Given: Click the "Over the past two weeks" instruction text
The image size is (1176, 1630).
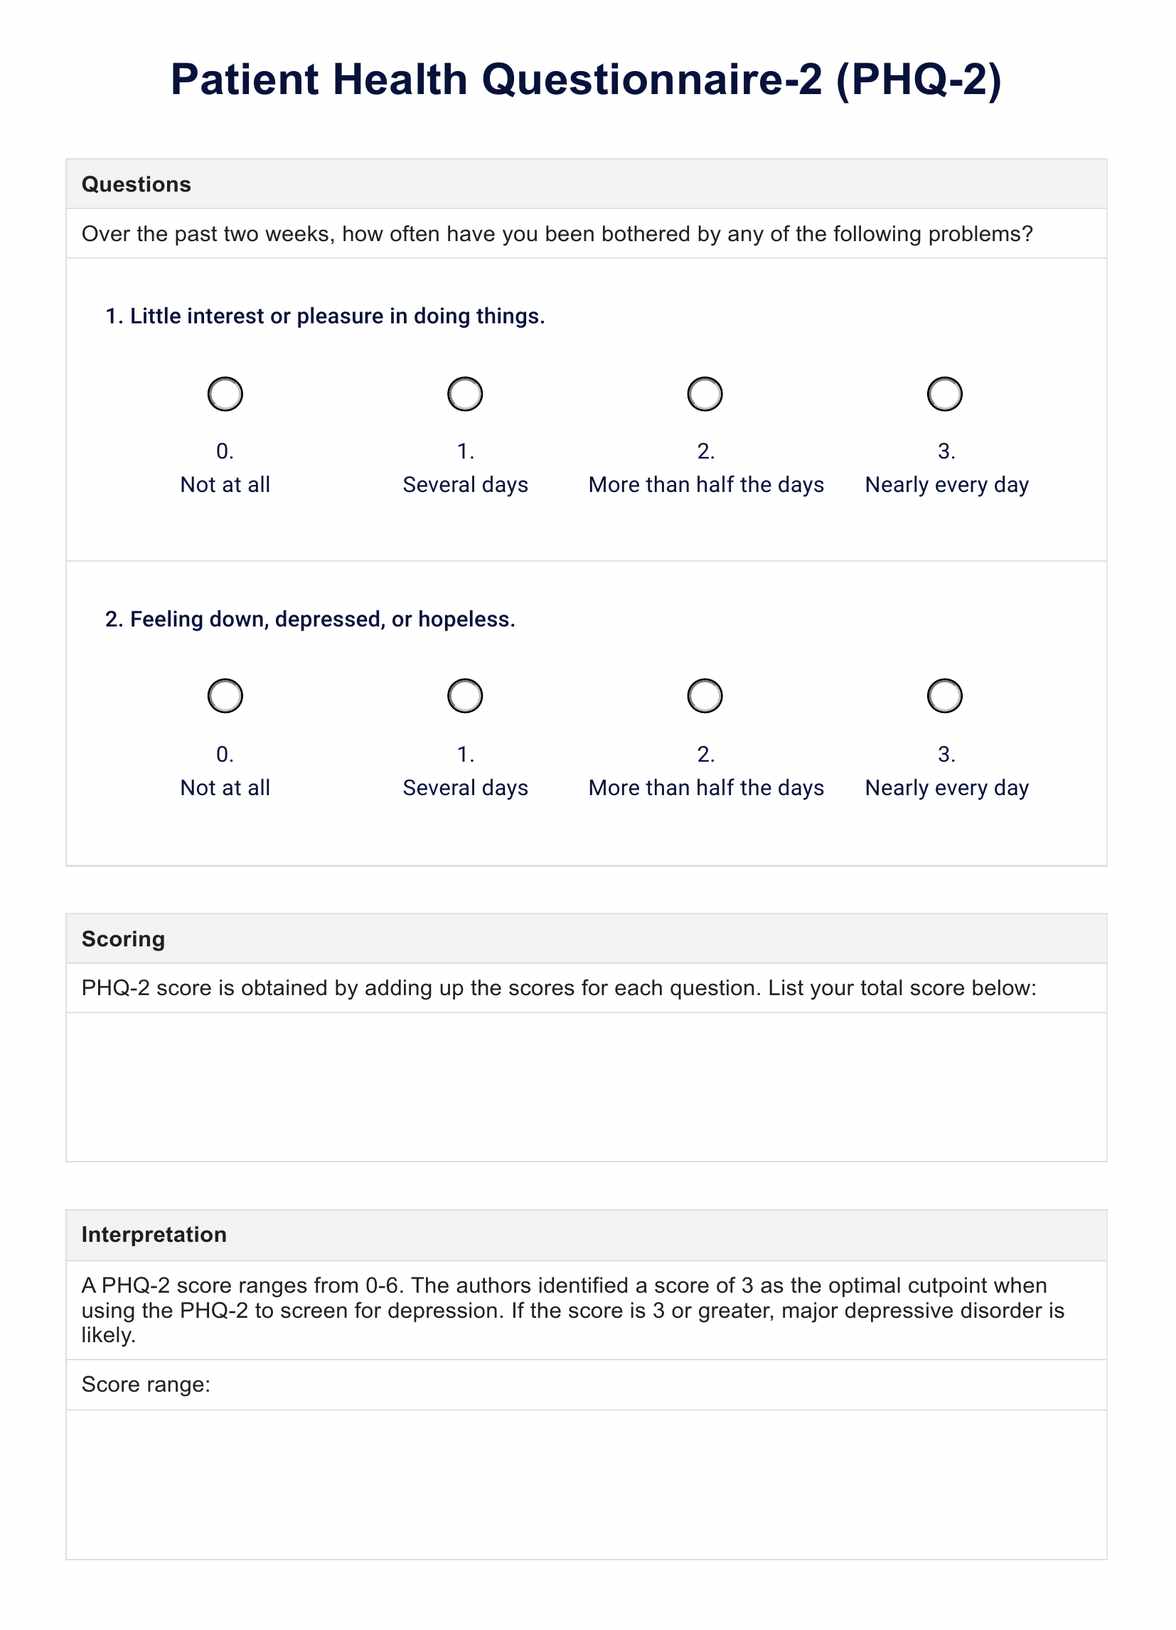Looking at the screenshot, I should [x=557, y=234].
